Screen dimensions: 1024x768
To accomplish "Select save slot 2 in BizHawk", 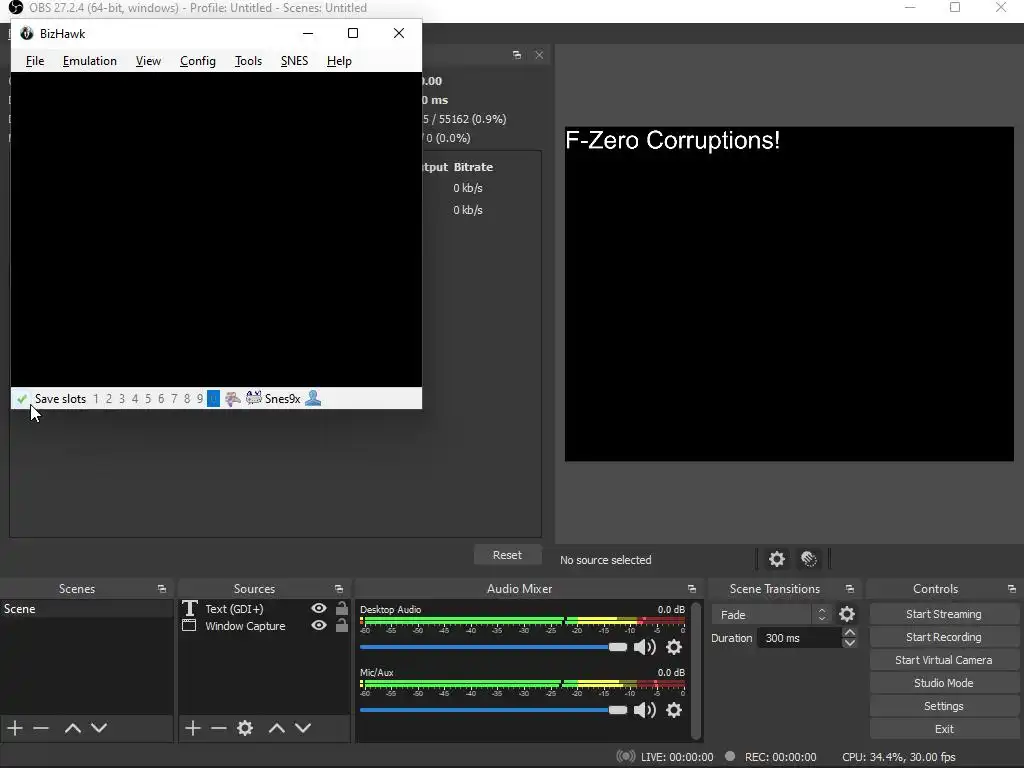I will click(109, 399).
